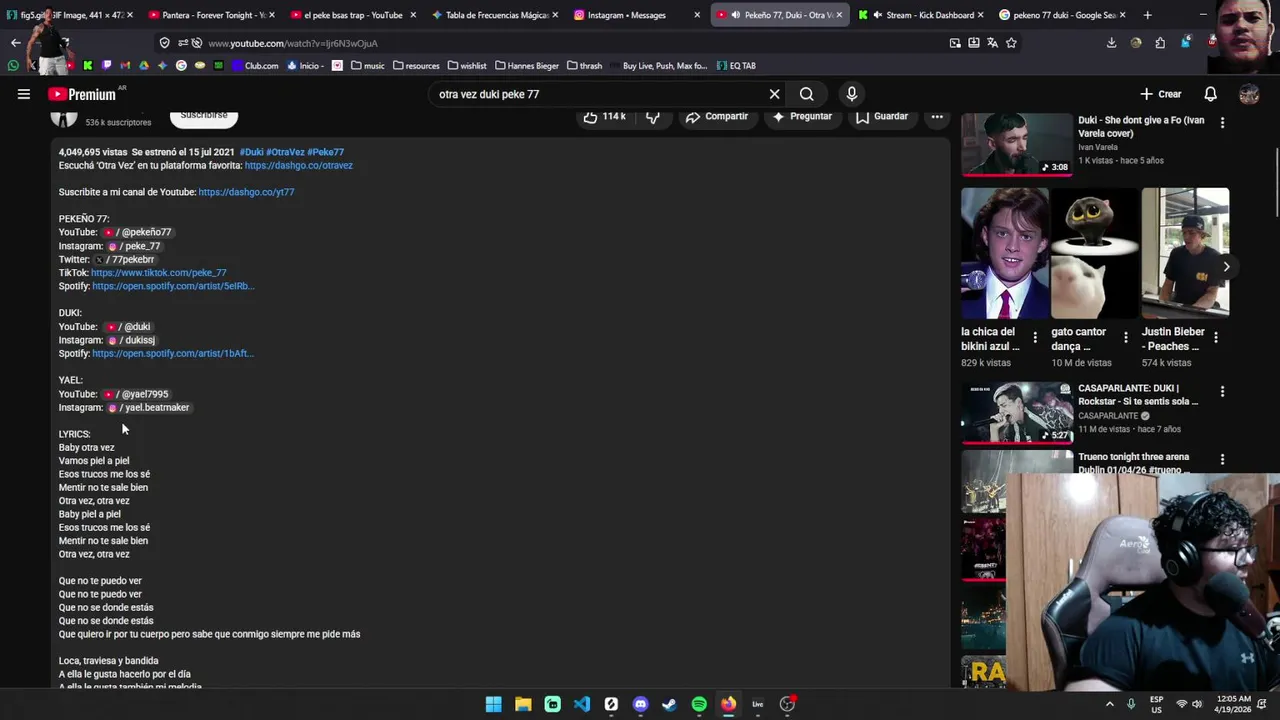The height and width of the screenshot is (720, 1280).
Task: Dislike the video with thumbs down
Action: tap(653, 117)
